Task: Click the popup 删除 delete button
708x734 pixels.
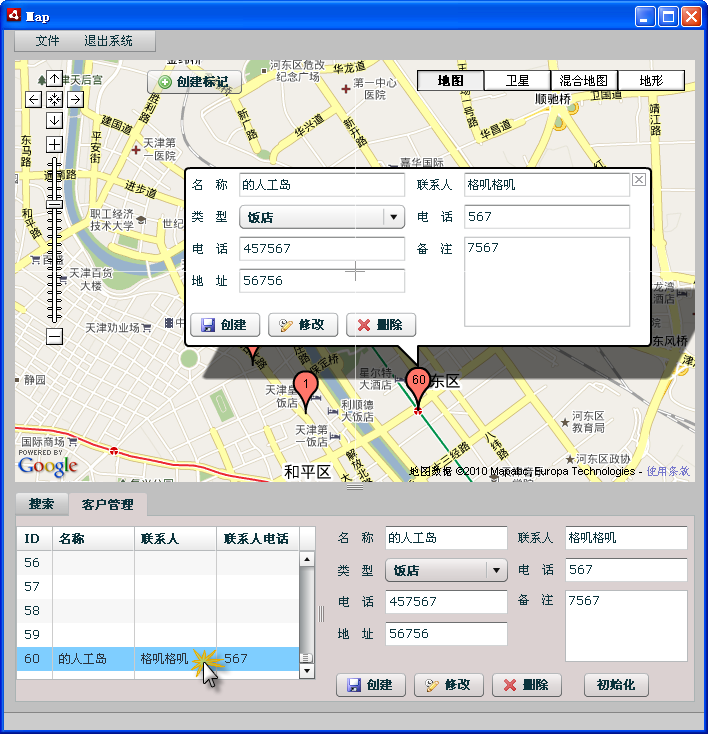Action: click(381, 325)
